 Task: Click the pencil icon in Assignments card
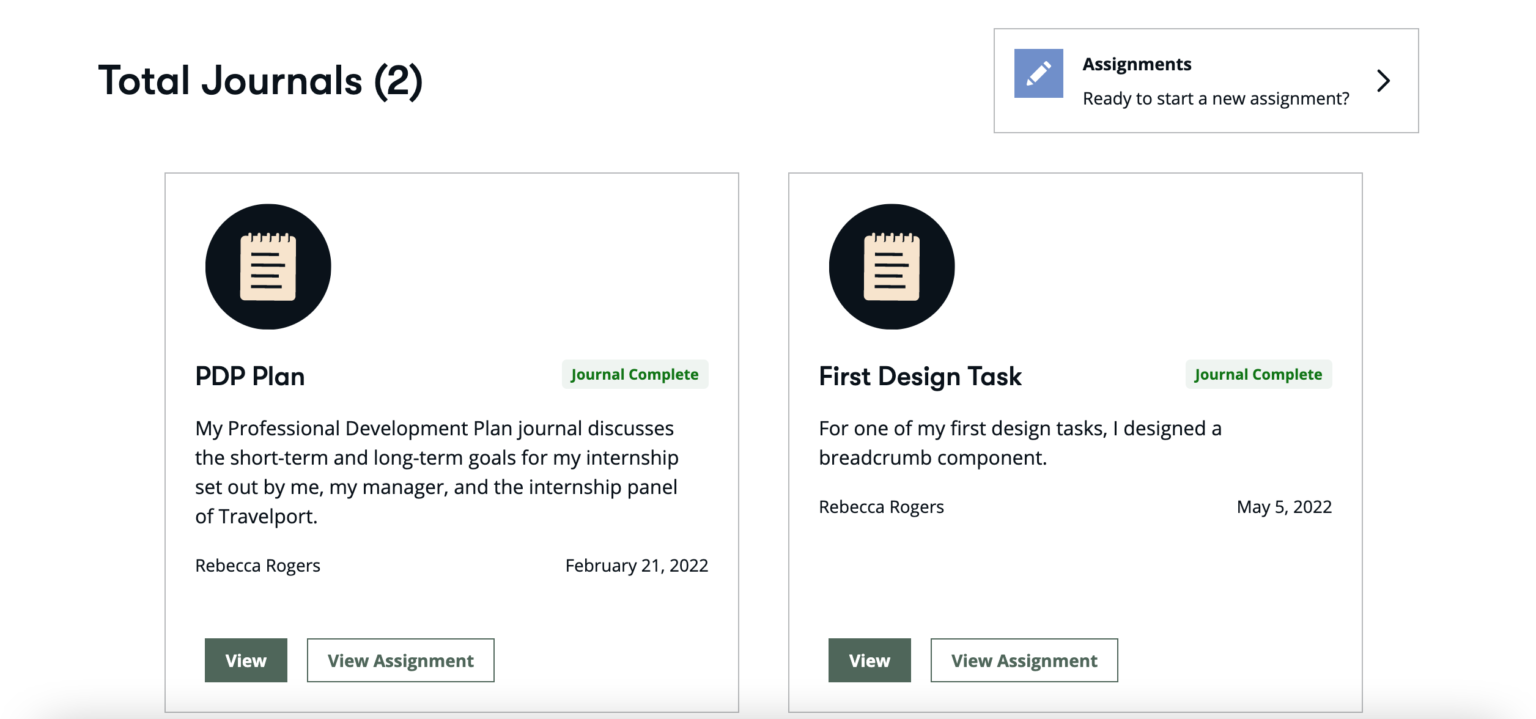(1038, 74)
